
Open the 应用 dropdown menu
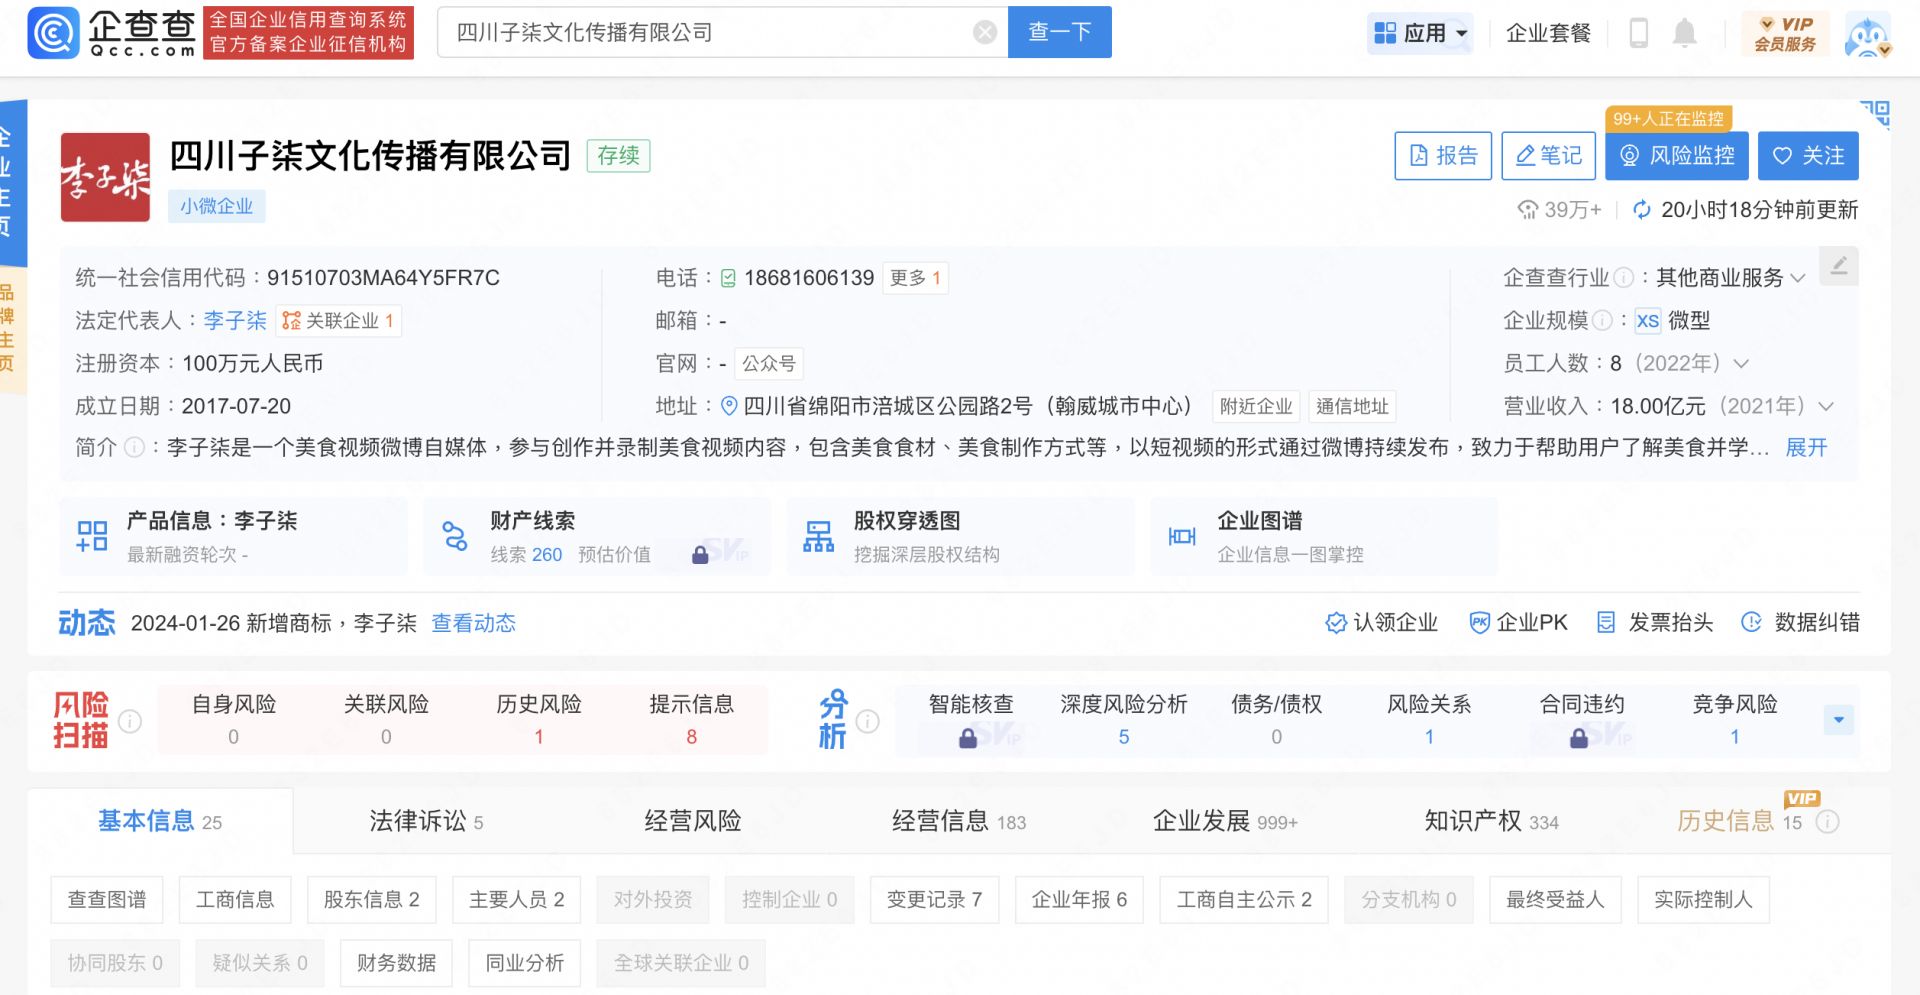pos(1420,33)
